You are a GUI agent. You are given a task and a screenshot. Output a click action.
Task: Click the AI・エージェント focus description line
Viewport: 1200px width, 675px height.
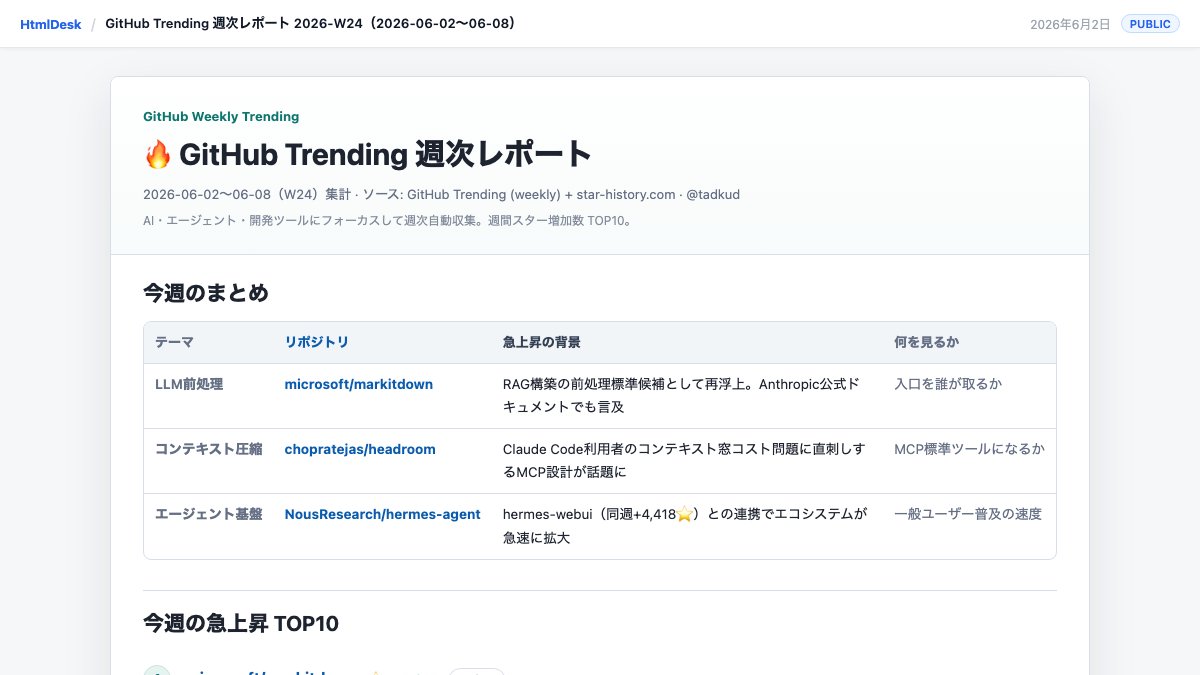pos(388,220)
